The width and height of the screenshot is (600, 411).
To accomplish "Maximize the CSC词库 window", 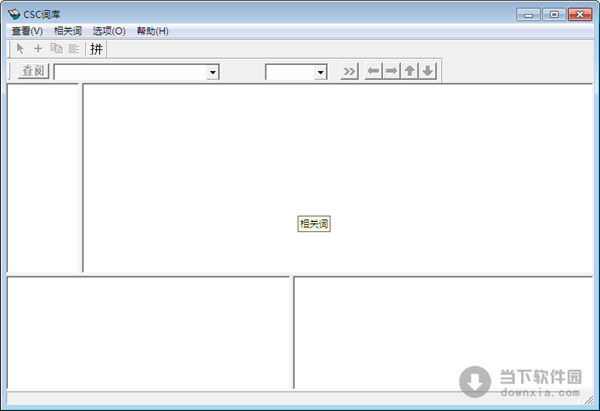I will click(554, 15).
